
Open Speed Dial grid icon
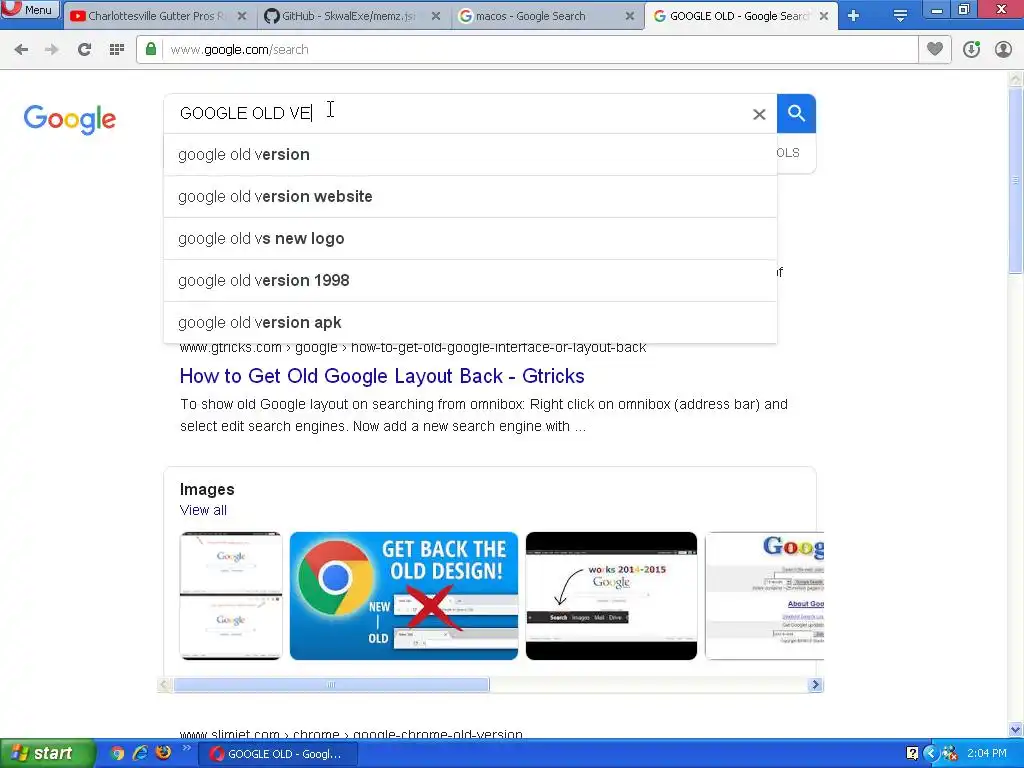click(117, 50)
